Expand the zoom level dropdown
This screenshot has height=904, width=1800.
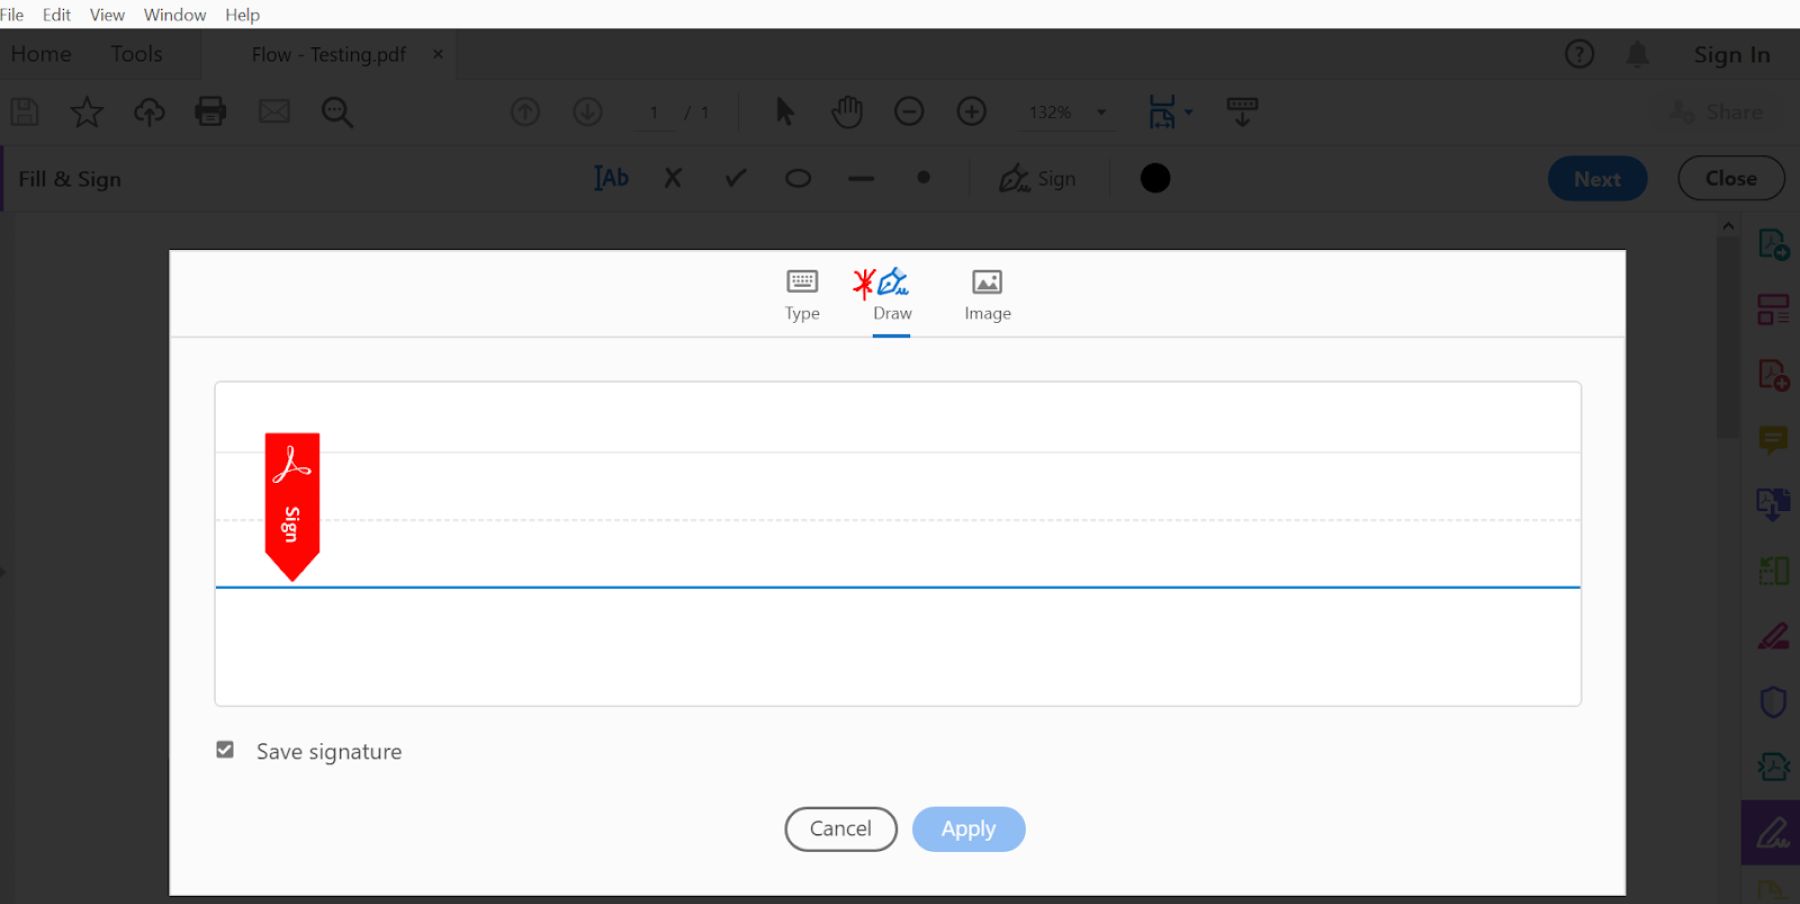coord(1101,112)
